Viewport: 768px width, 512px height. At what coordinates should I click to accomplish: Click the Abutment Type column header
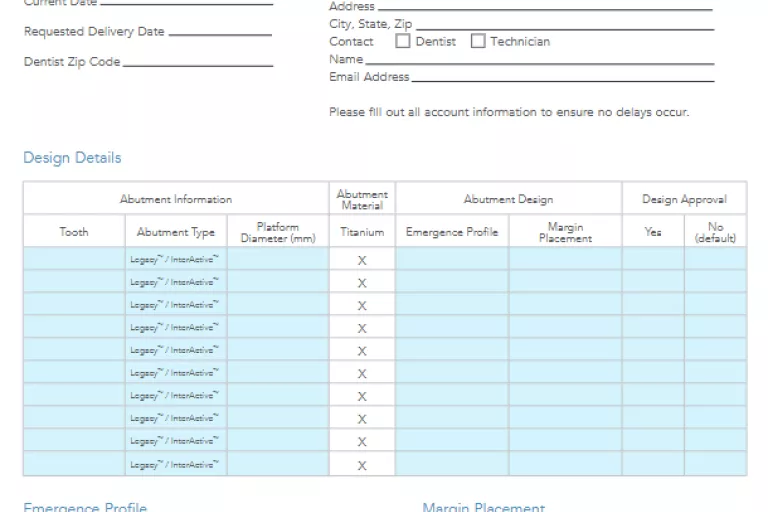click(176, 231)
